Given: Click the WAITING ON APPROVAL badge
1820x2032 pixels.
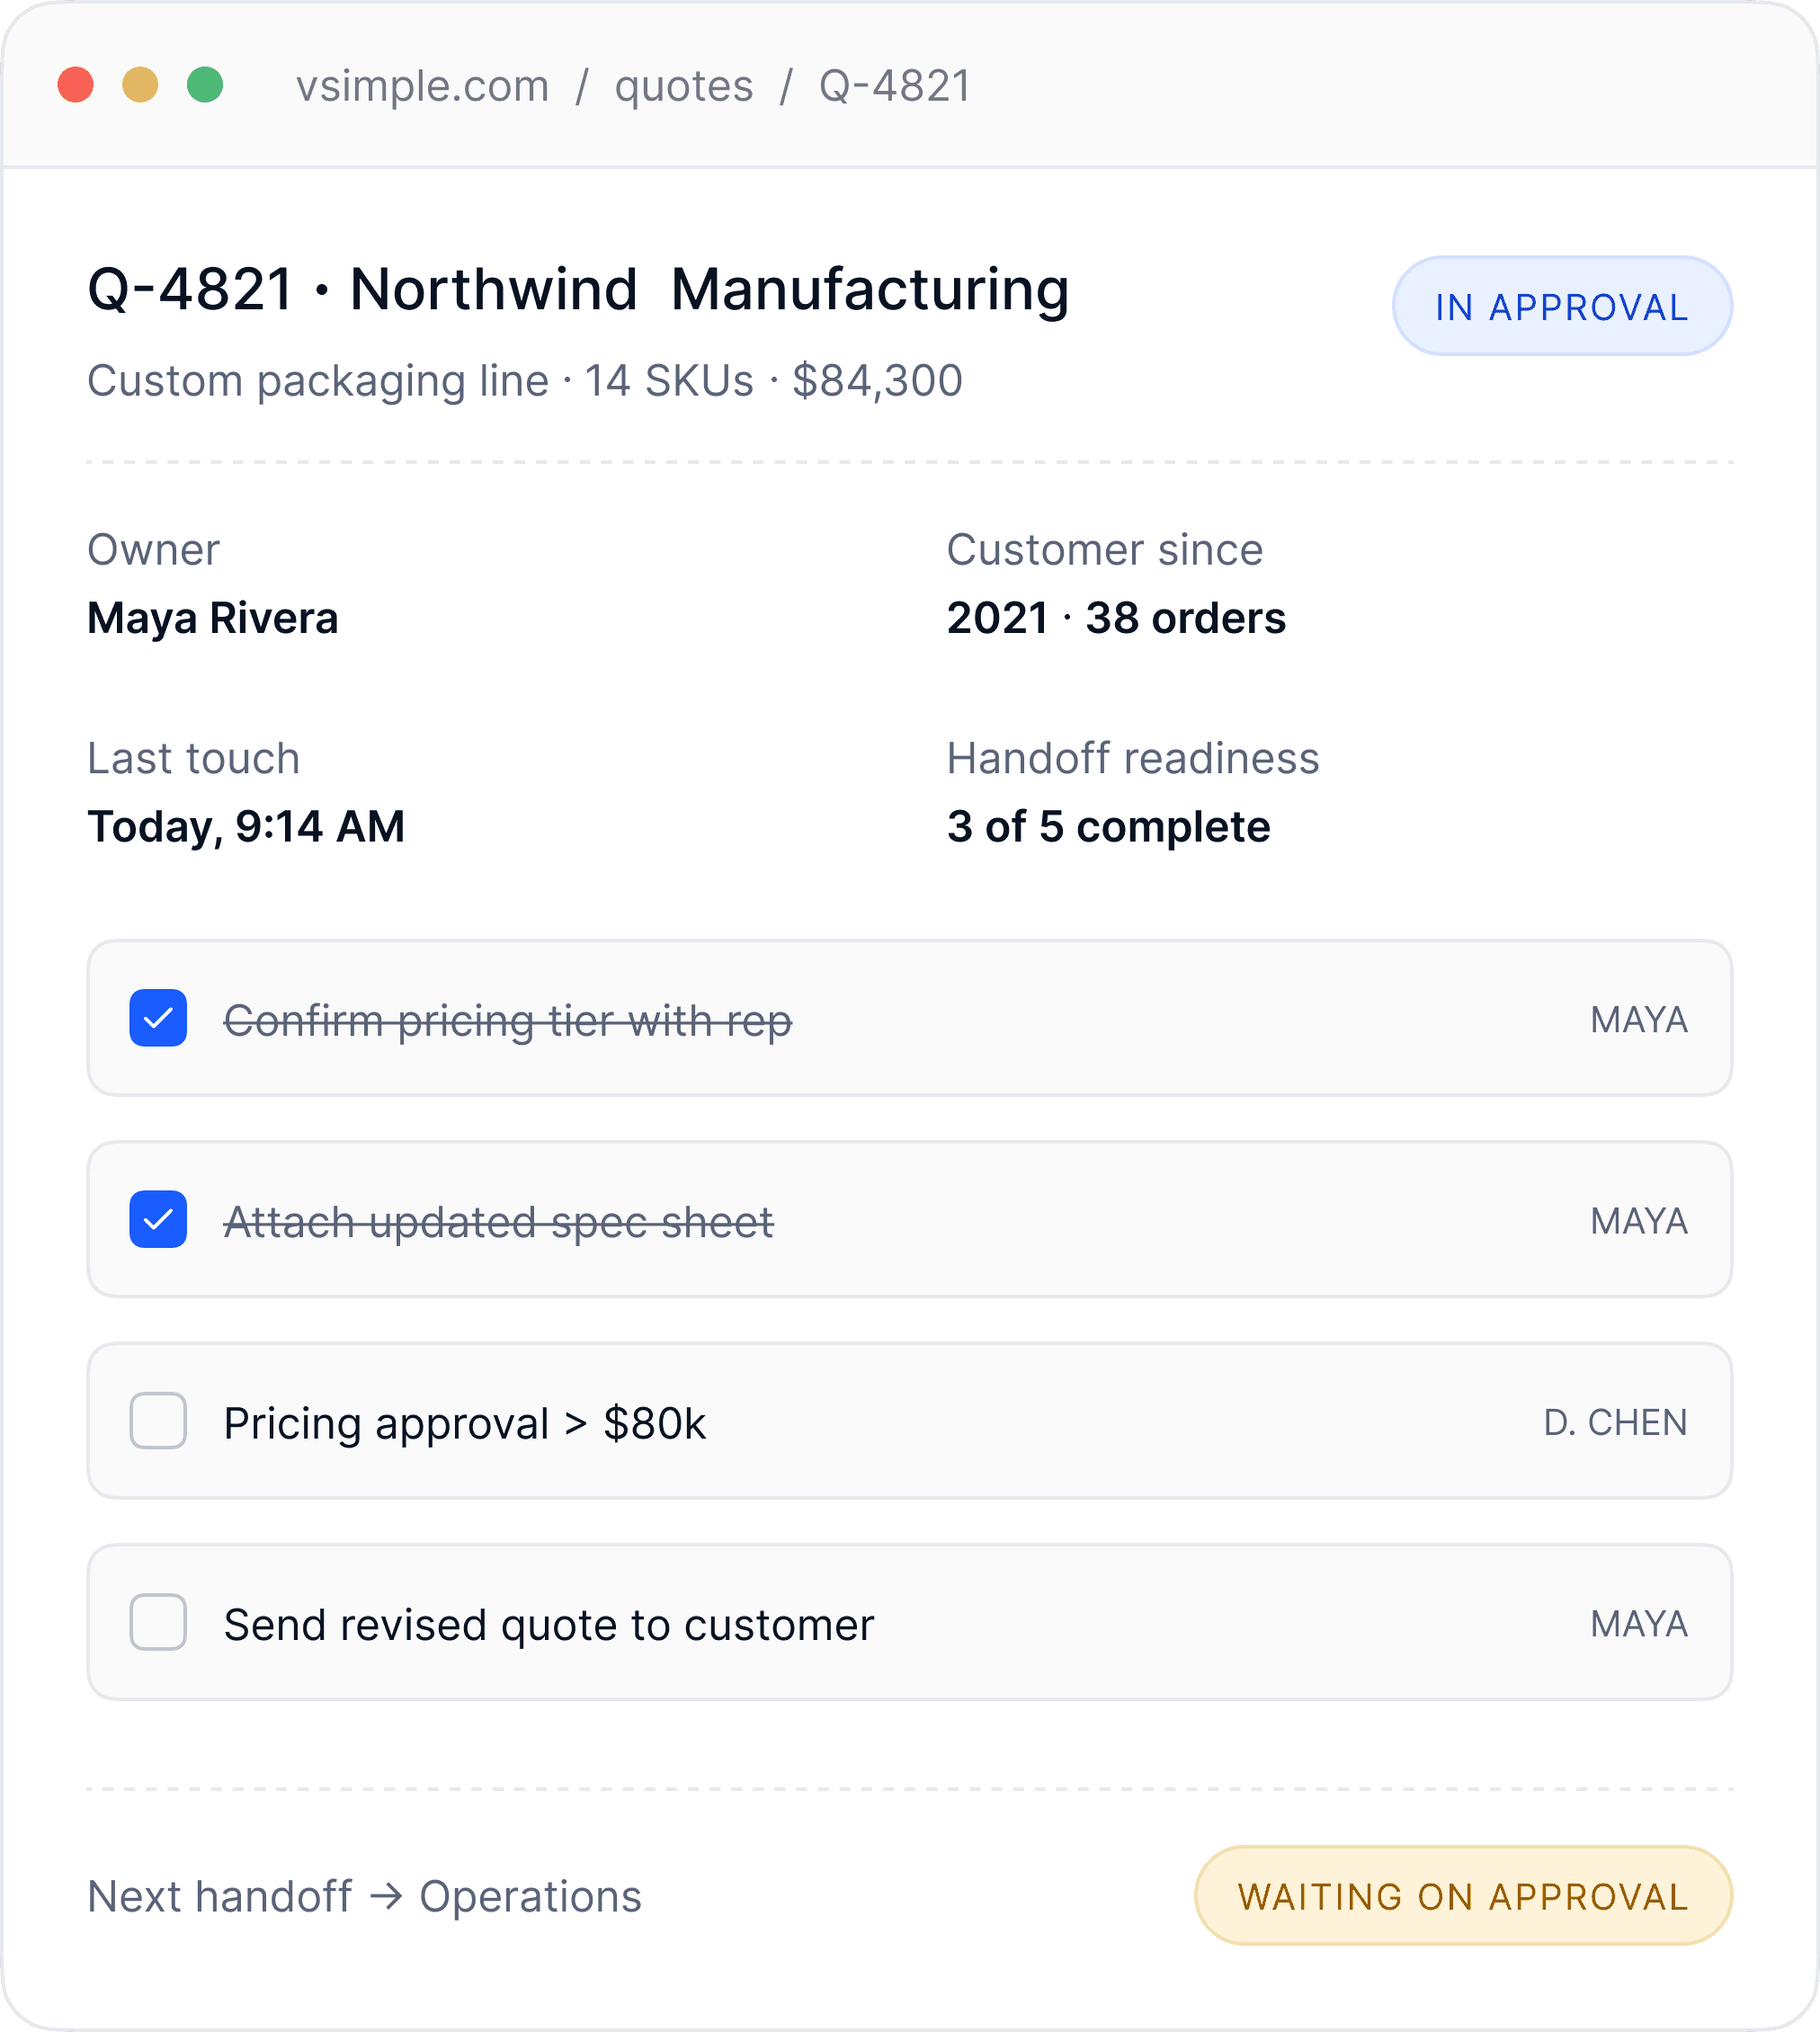Looking at the screenshot, I should (1462, 1895).
